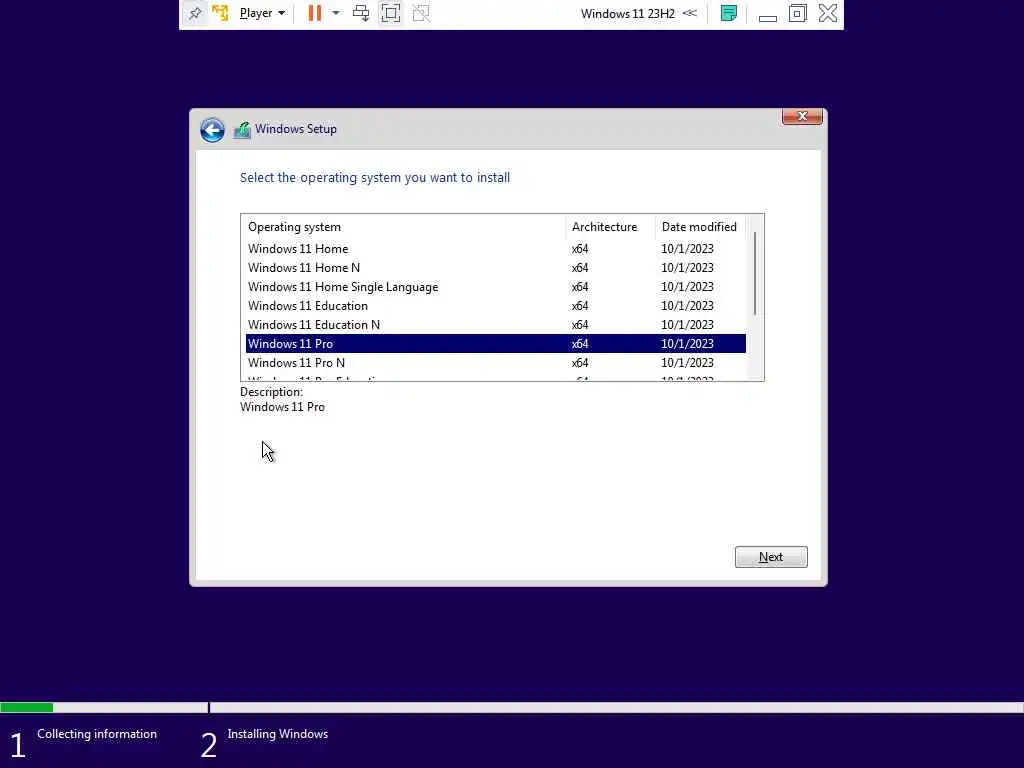Click the pin toolbar icon
Image resolution: width=1024 pixels, height=768 pixels.
click(195, 13)
